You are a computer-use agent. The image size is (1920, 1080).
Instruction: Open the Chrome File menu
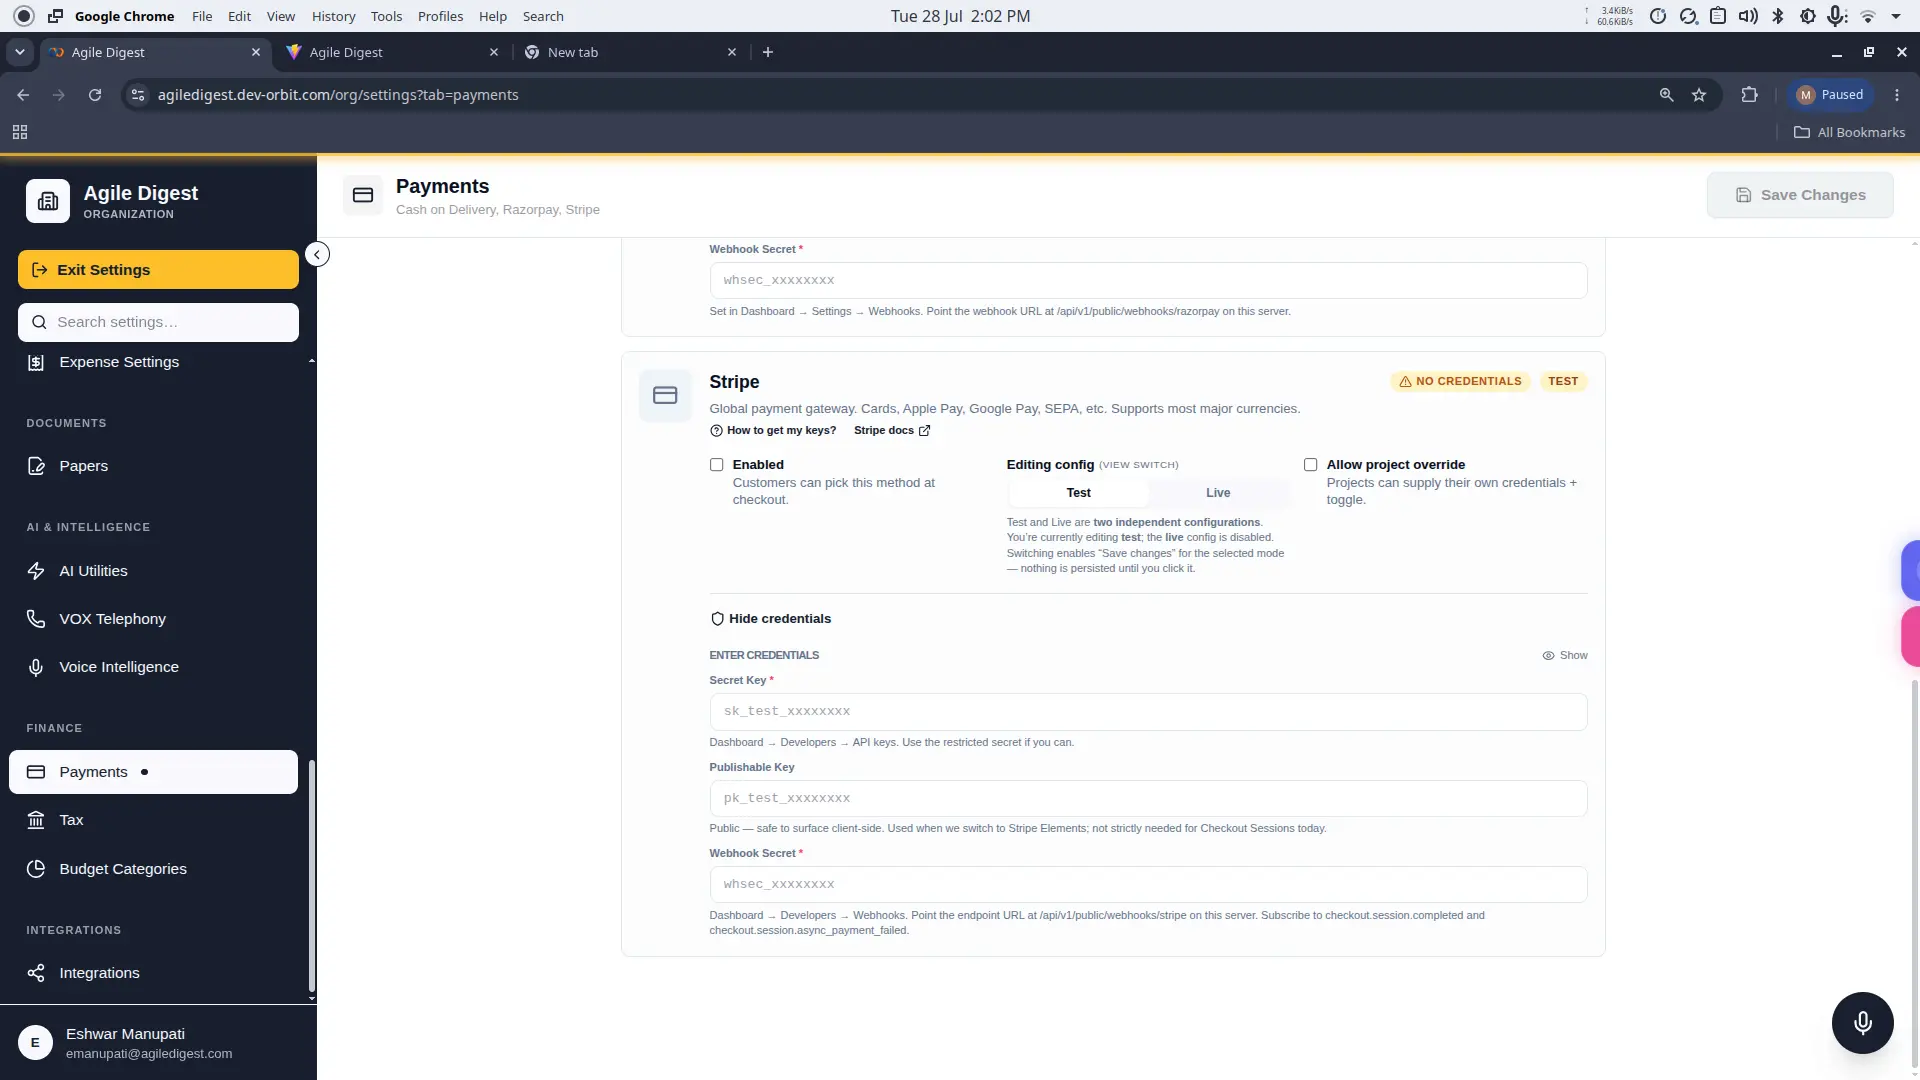(x=202, y=16)
